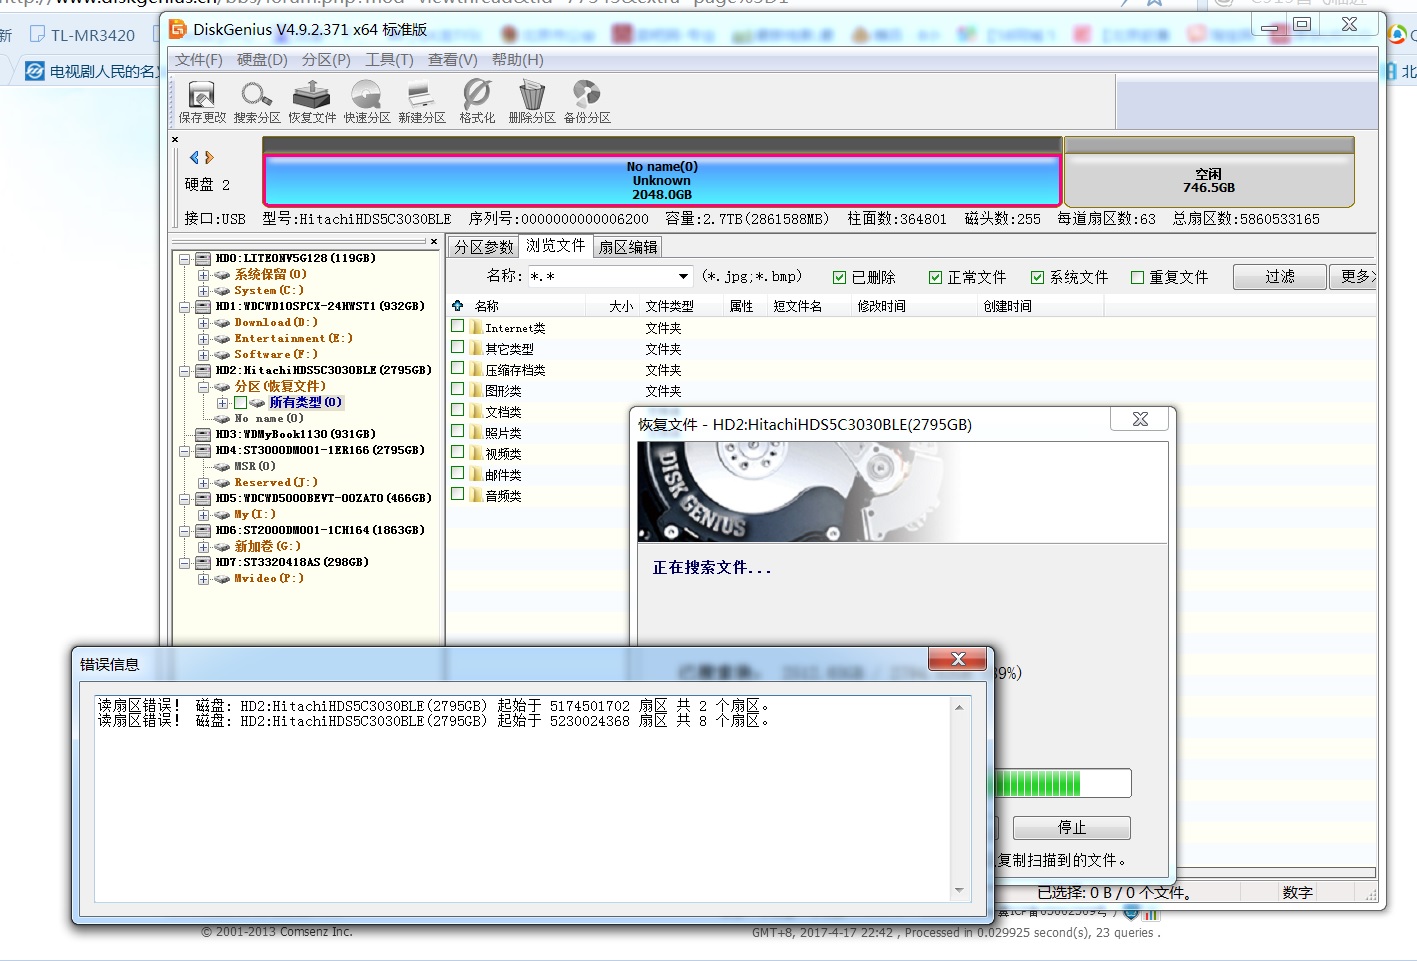
Task: Click the HD3 WDMyBook1130 disk icon
Action: pos(203,434)
